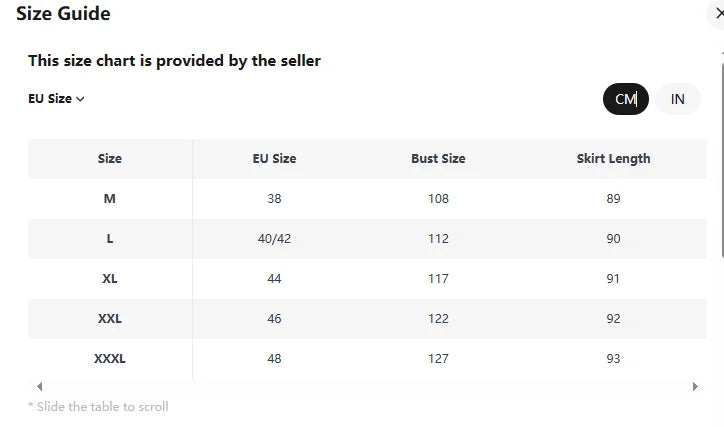Click the Size Guide title
This screenshot has width=724, height=427.
pos(63,14)
